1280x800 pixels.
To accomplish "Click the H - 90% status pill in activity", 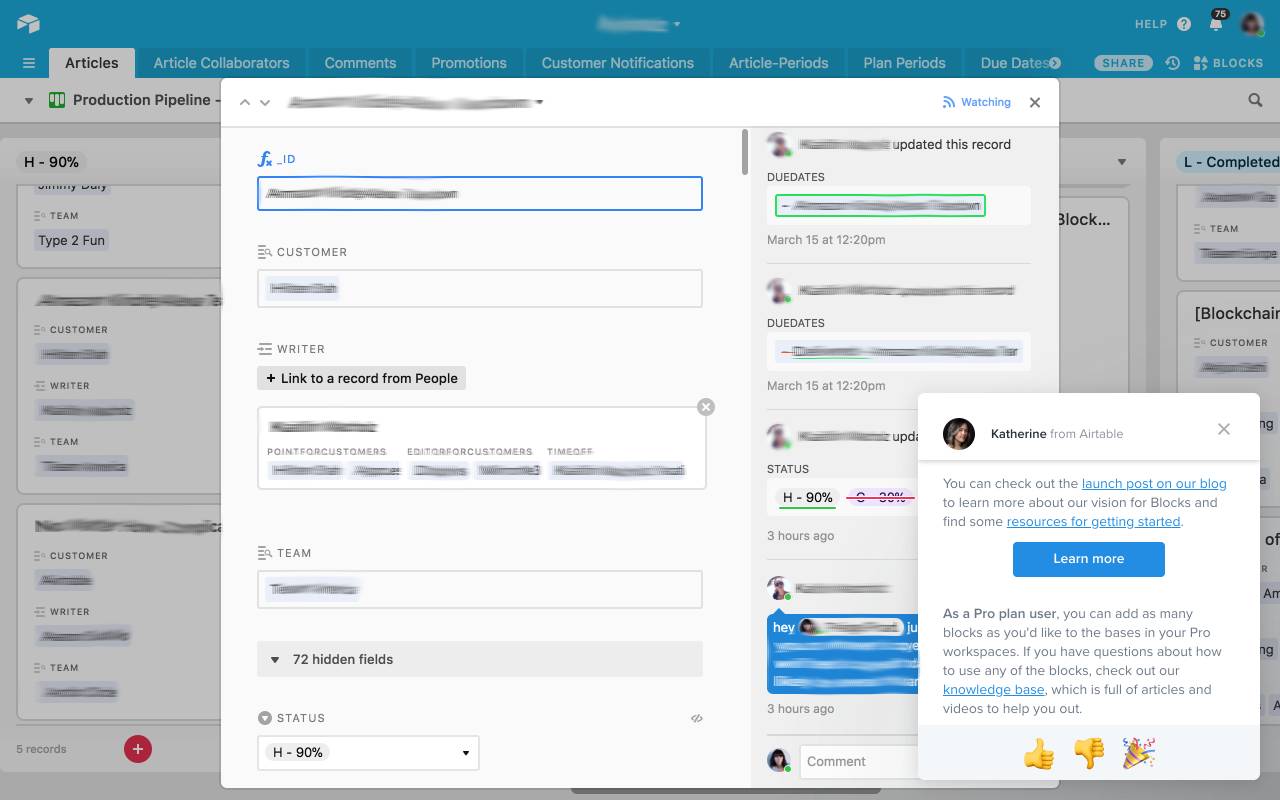I will (808, 497).
